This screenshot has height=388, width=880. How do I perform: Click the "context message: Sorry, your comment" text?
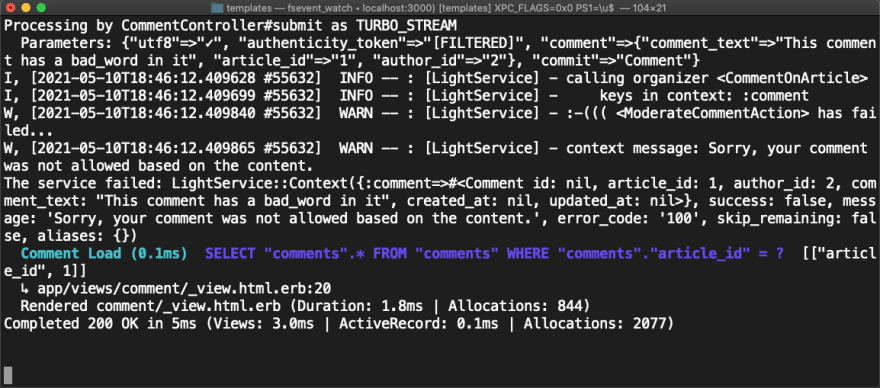(717, 148)
